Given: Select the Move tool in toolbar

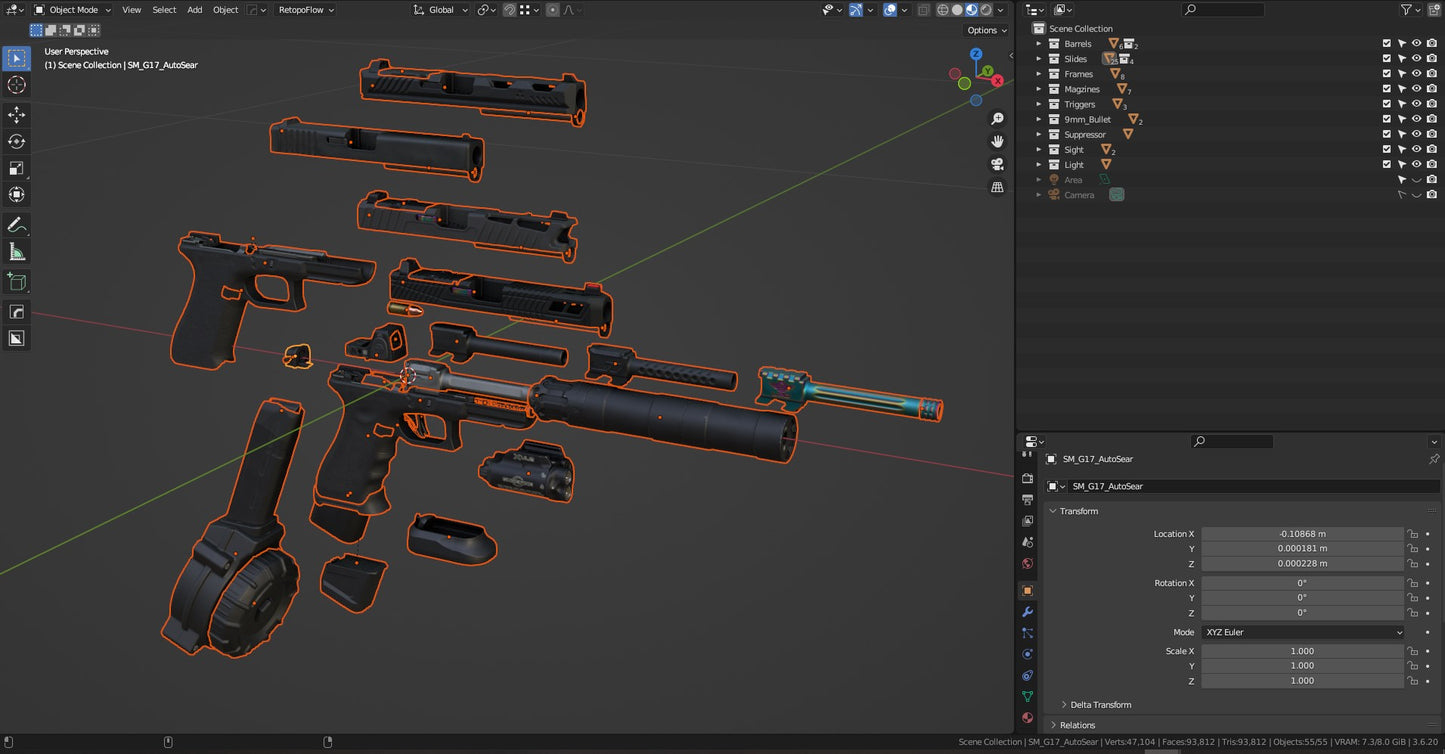Looking at the screenshot, I should [16, 115].
